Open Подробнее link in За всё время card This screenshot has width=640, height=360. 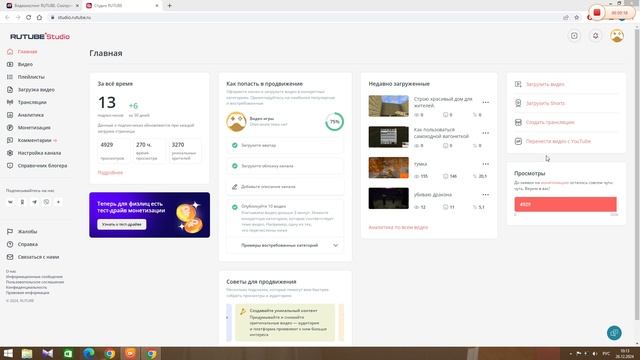pyautogui.click(x=110, y=173)
